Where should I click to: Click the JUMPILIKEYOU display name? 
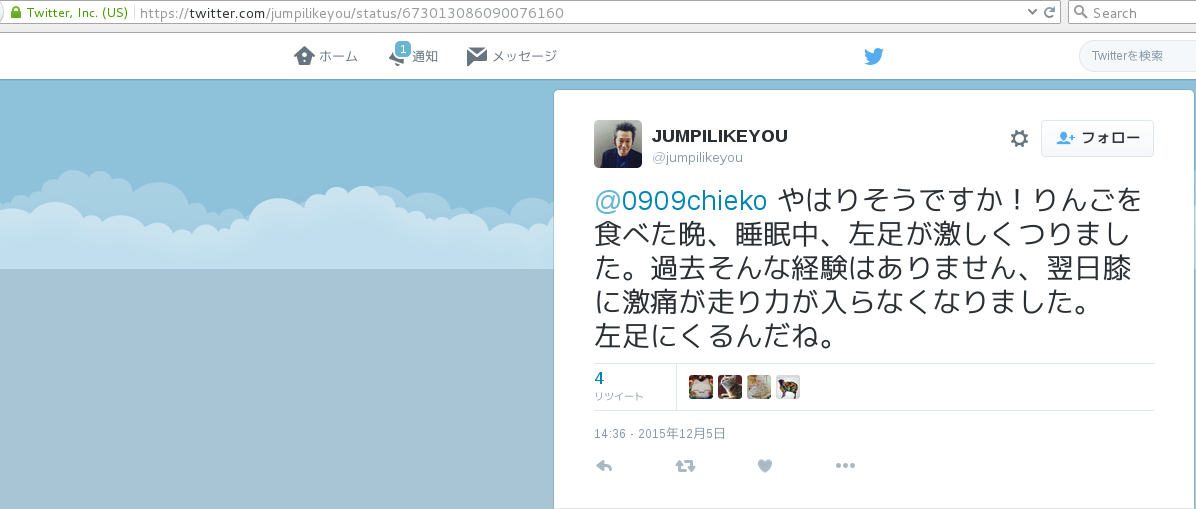pos(719,136)
